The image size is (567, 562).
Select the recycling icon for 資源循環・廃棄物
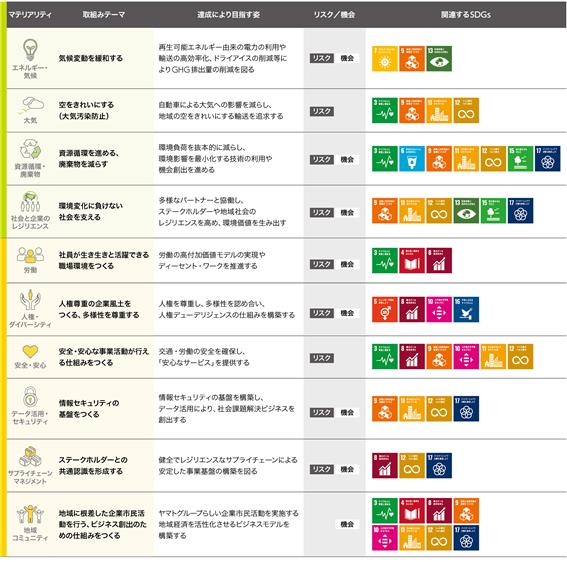[x=30, y=149]
